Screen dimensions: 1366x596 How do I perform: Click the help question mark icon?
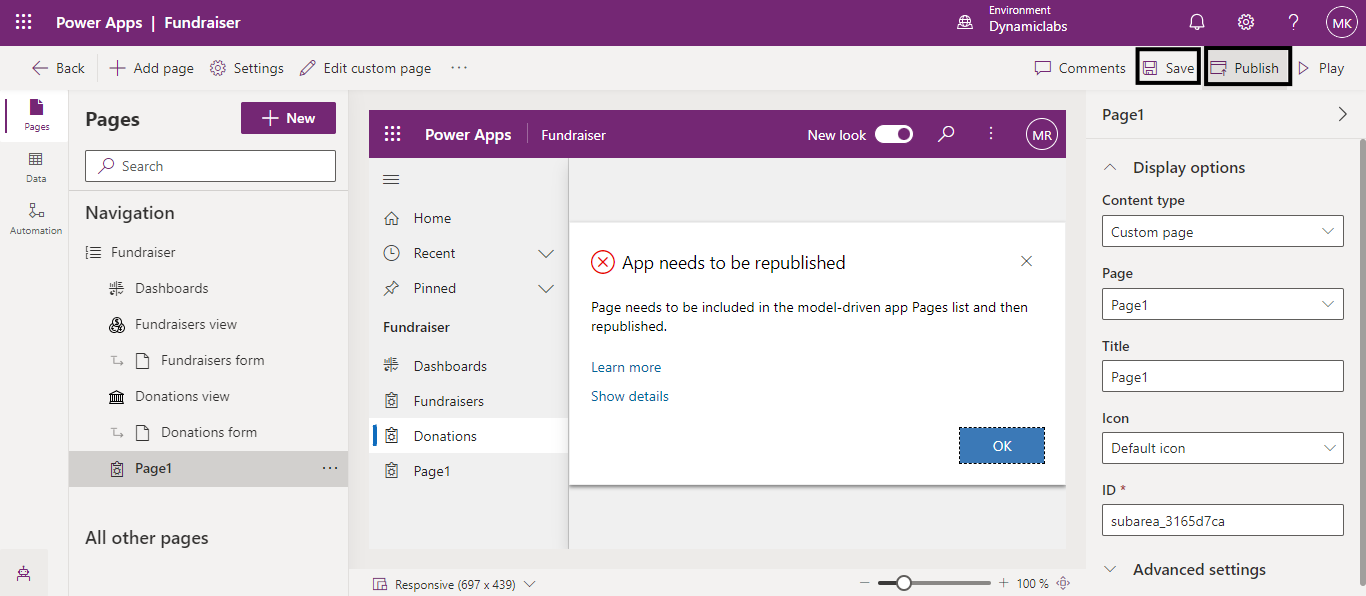(x=1293, y=22)
